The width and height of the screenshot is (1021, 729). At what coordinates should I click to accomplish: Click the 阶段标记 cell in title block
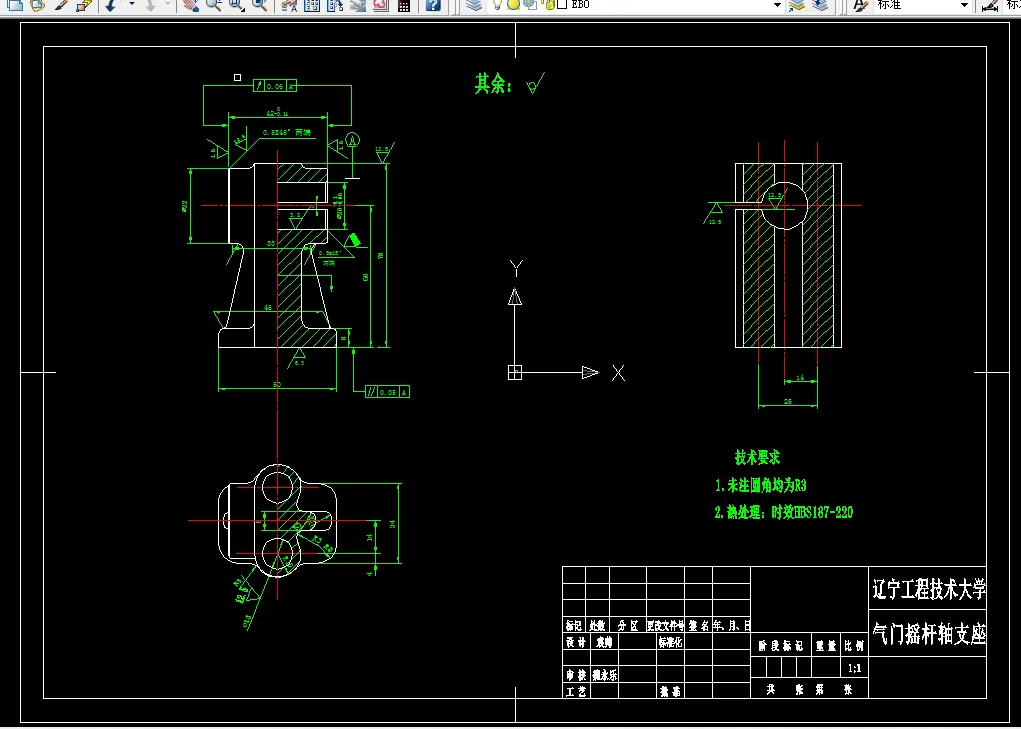pyautogui.click(x=781, y=646)
